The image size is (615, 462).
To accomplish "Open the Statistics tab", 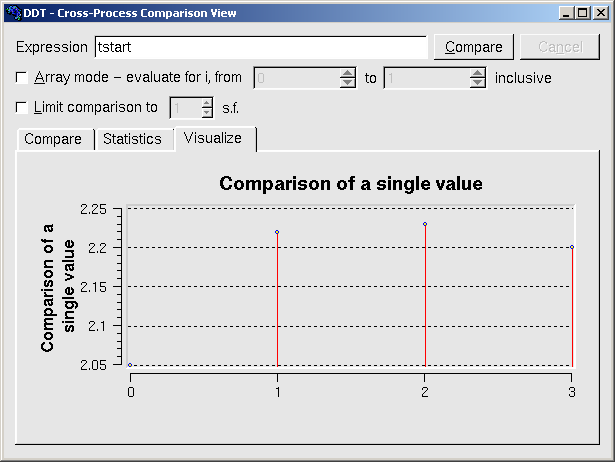I will [x=132, y=139].
